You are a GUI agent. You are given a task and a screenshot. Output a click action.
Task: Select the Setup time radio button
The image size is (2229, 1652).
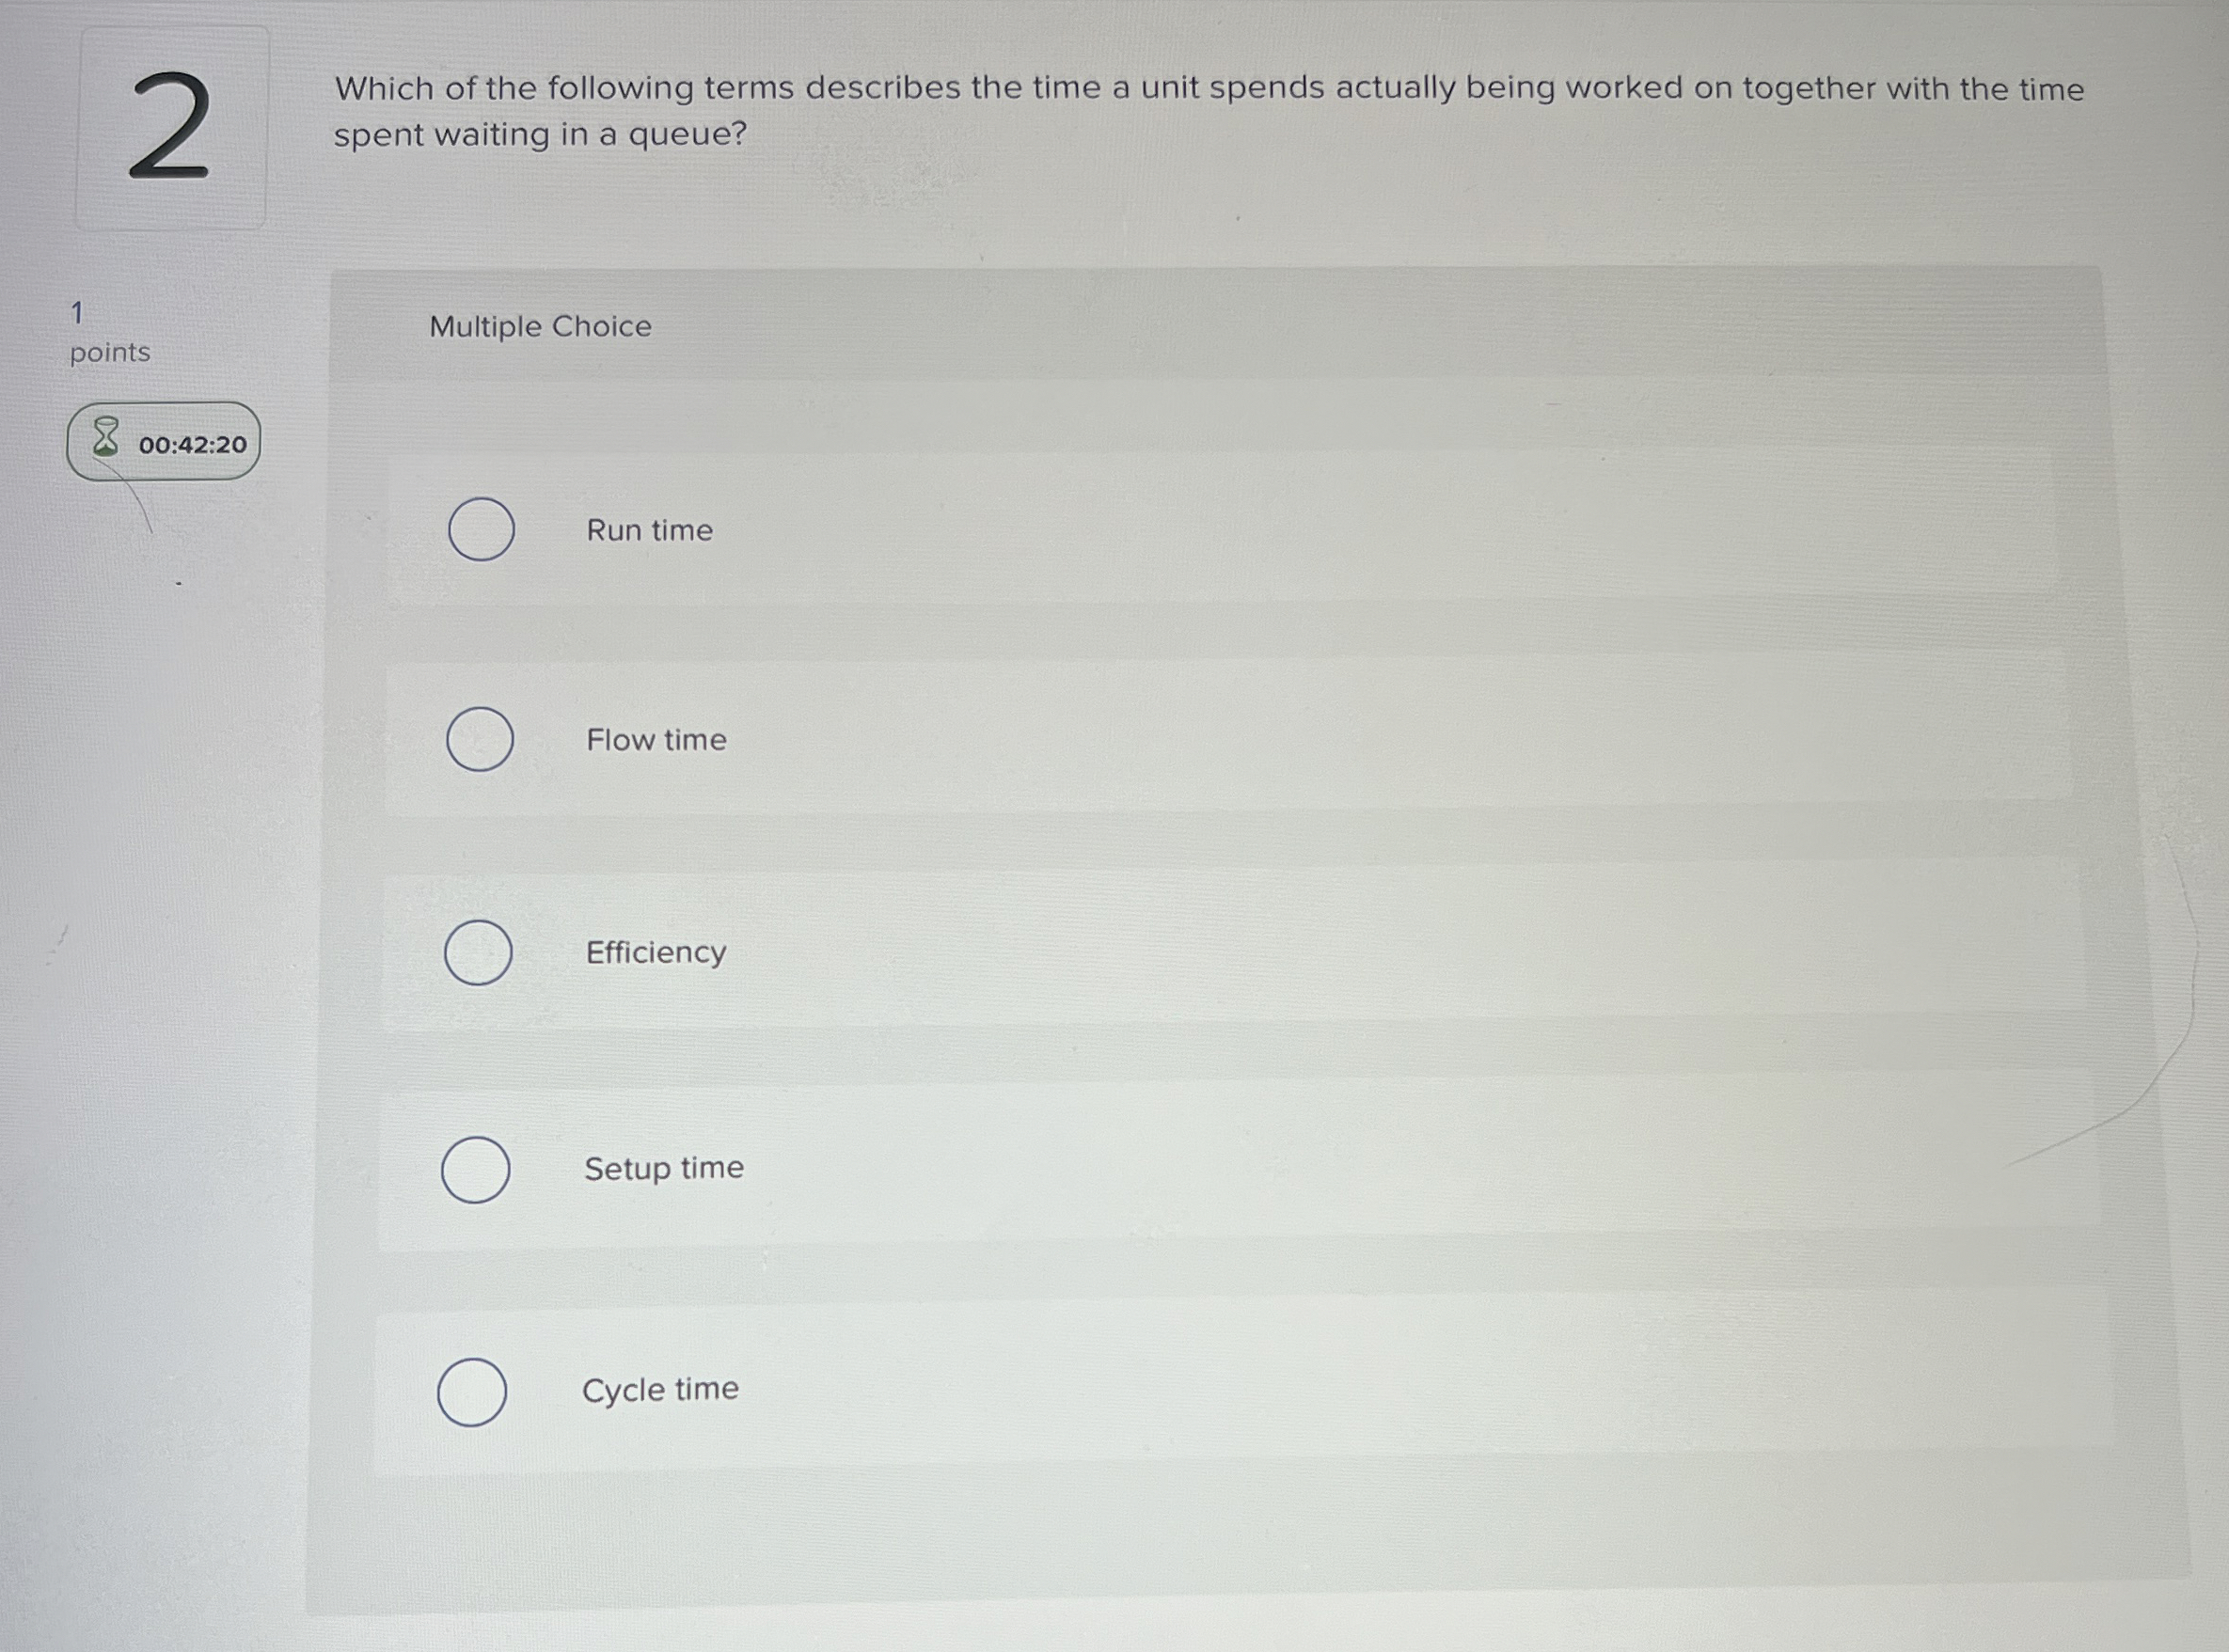click(476, 1169)
